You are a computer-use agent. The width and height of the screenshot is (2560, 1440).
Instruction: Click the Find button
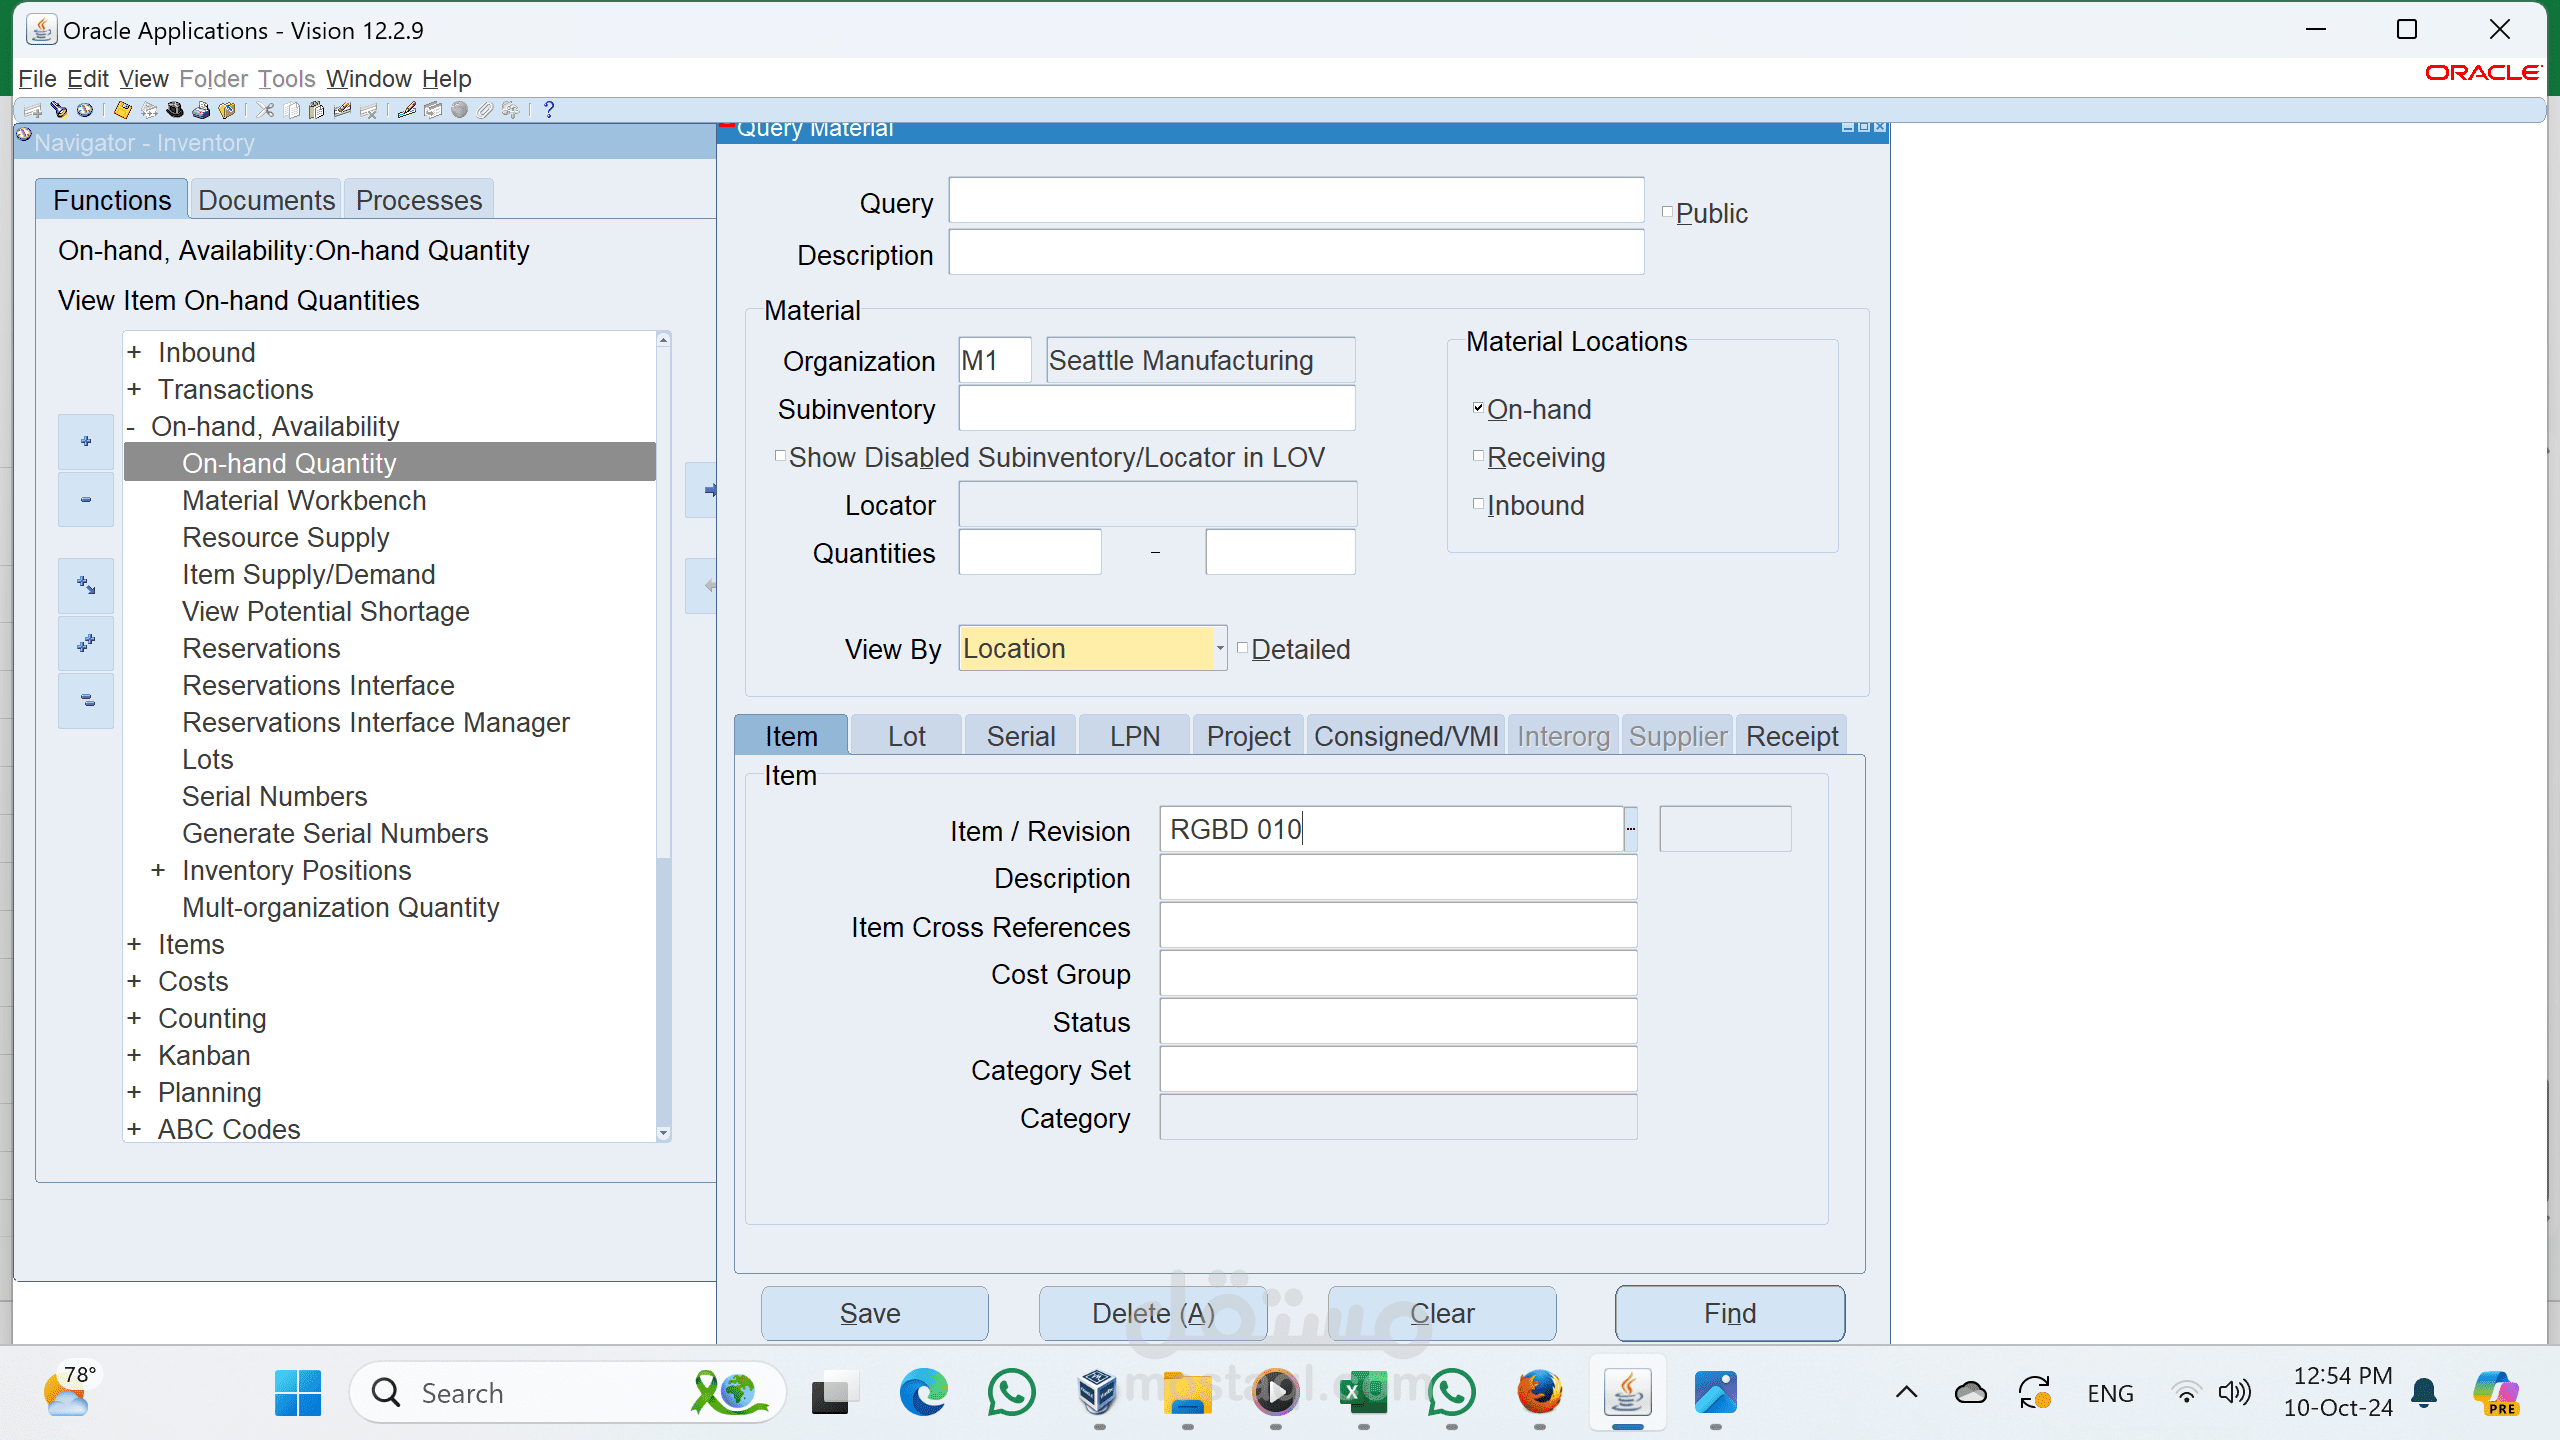[1730, 1313]
